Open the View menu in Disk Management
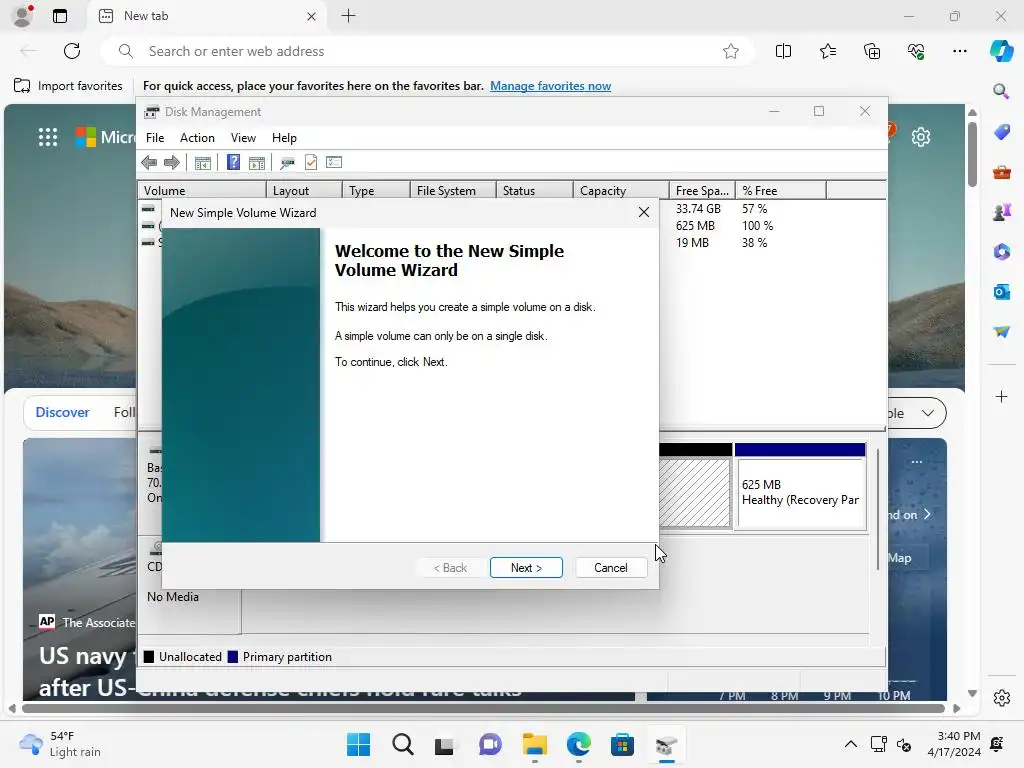The image size is (1024, 768). 243,138
